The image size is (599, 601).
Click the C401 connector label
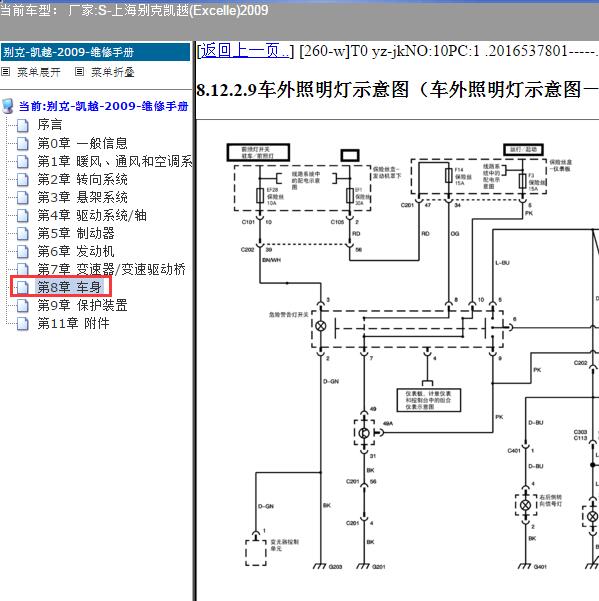514,450
